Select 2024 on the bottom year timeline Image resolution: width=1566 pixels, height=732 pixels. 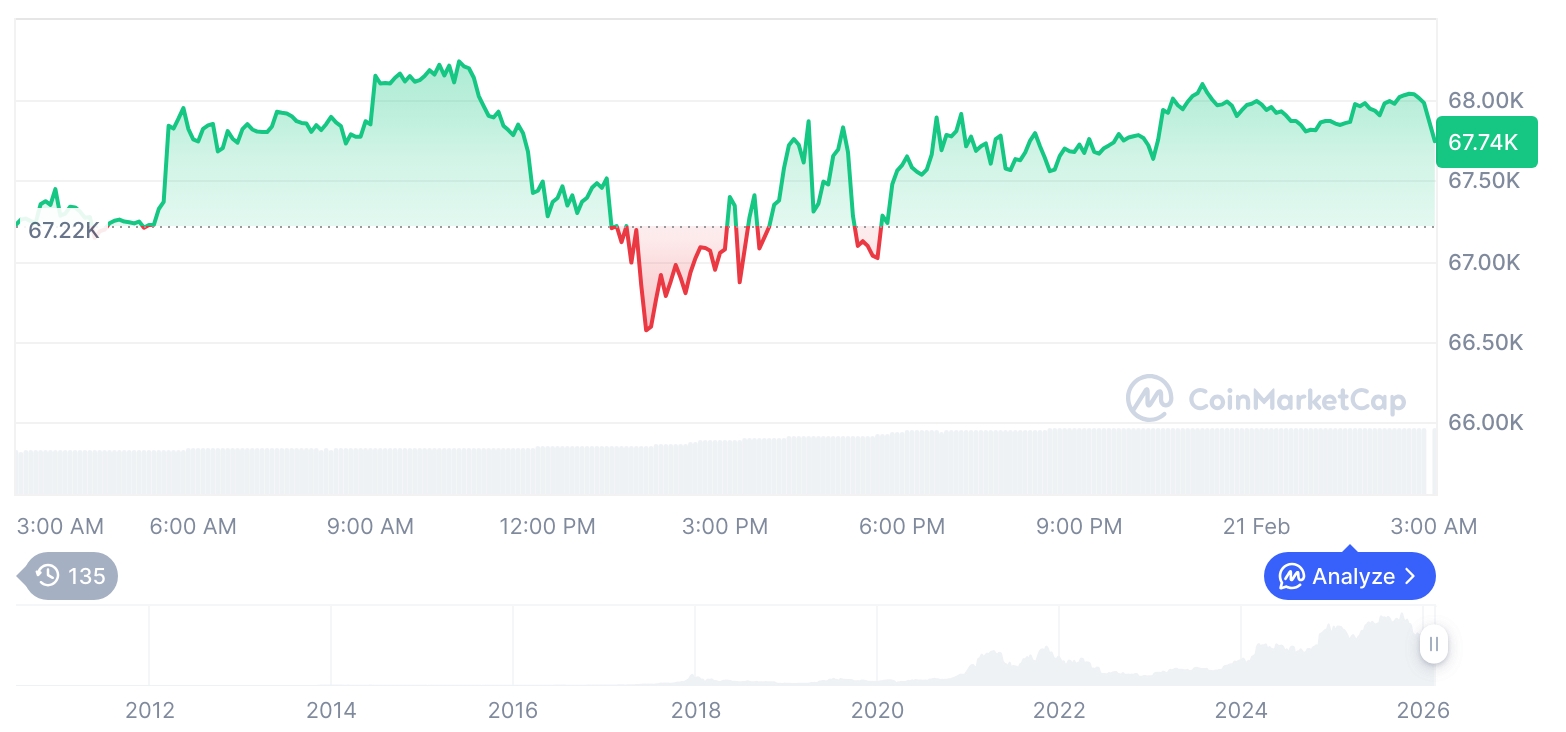coord(1241,711)
